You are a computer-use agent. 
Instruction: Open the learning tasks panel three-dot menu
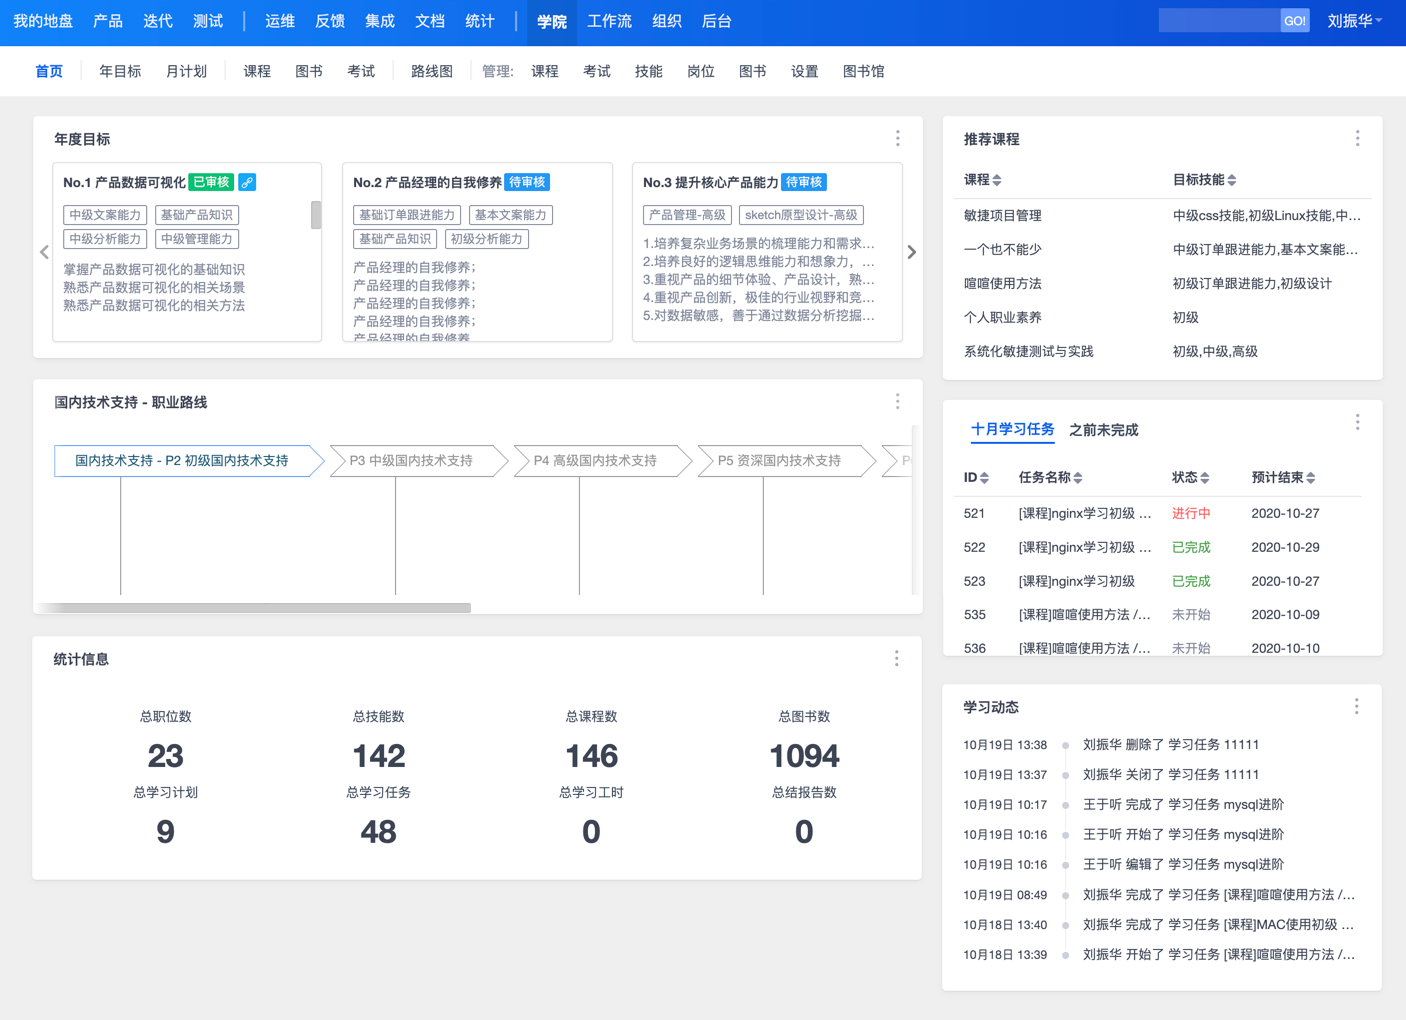1357,423
